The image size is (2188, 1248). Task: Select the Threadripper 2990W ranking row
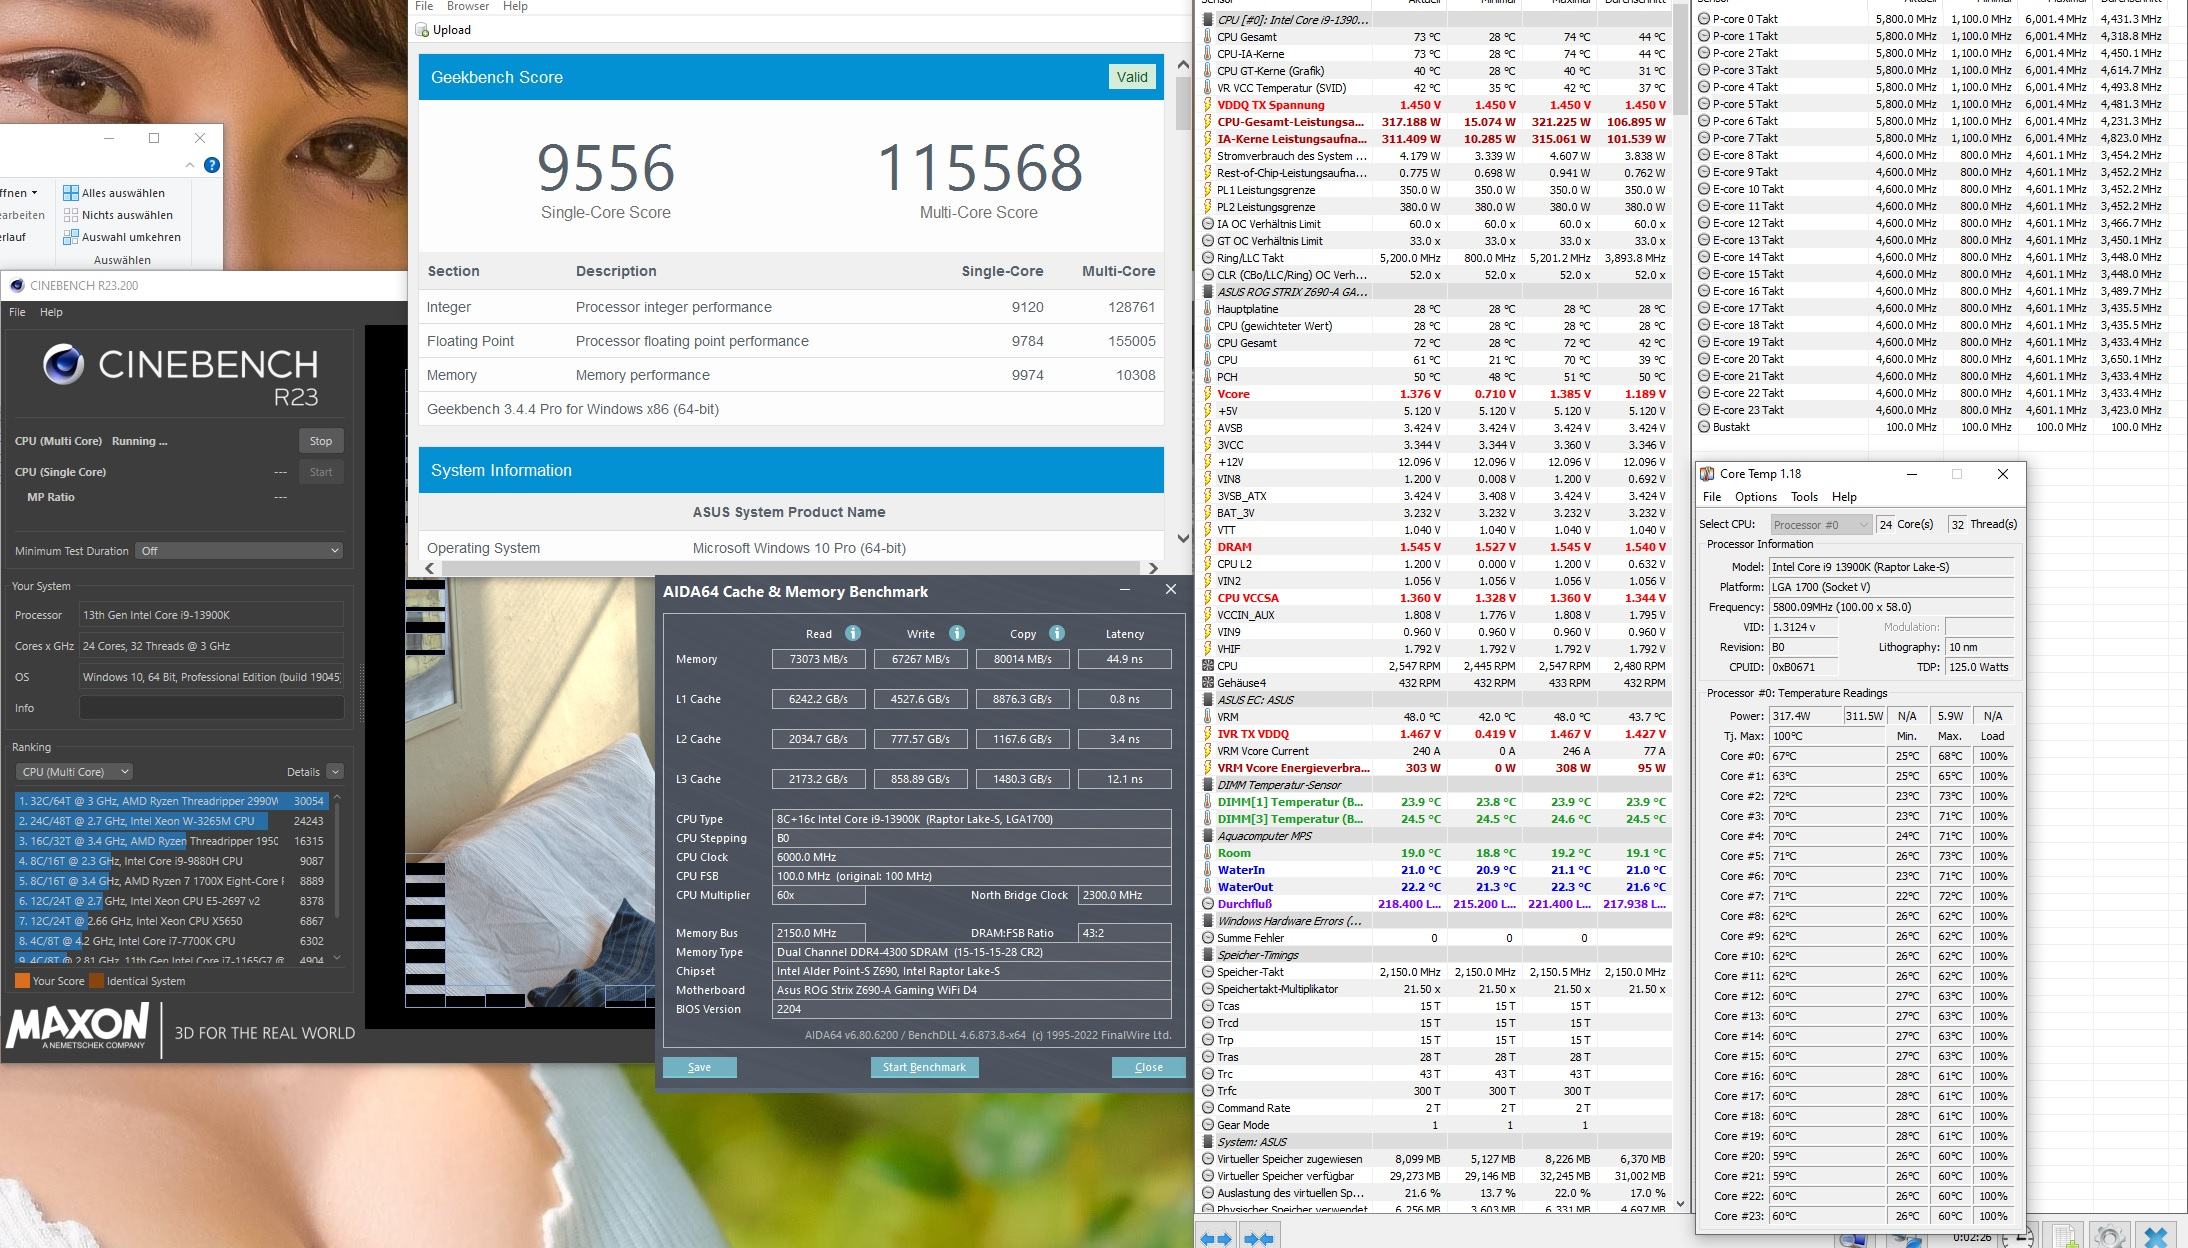coord(170,801)
